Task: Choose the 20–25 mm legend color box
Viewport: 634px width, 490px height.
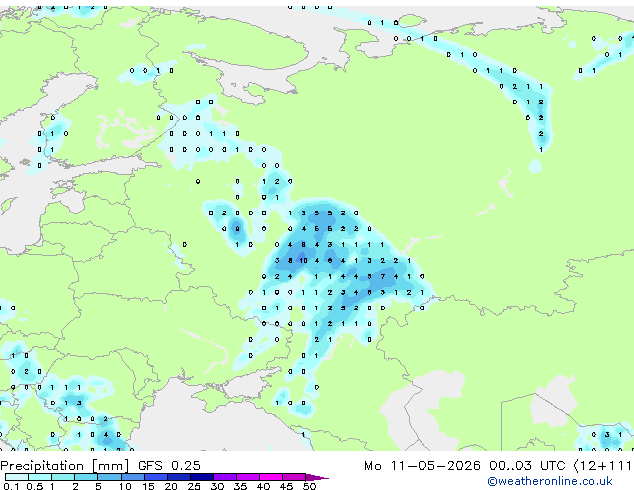Action: coord(179,477)
